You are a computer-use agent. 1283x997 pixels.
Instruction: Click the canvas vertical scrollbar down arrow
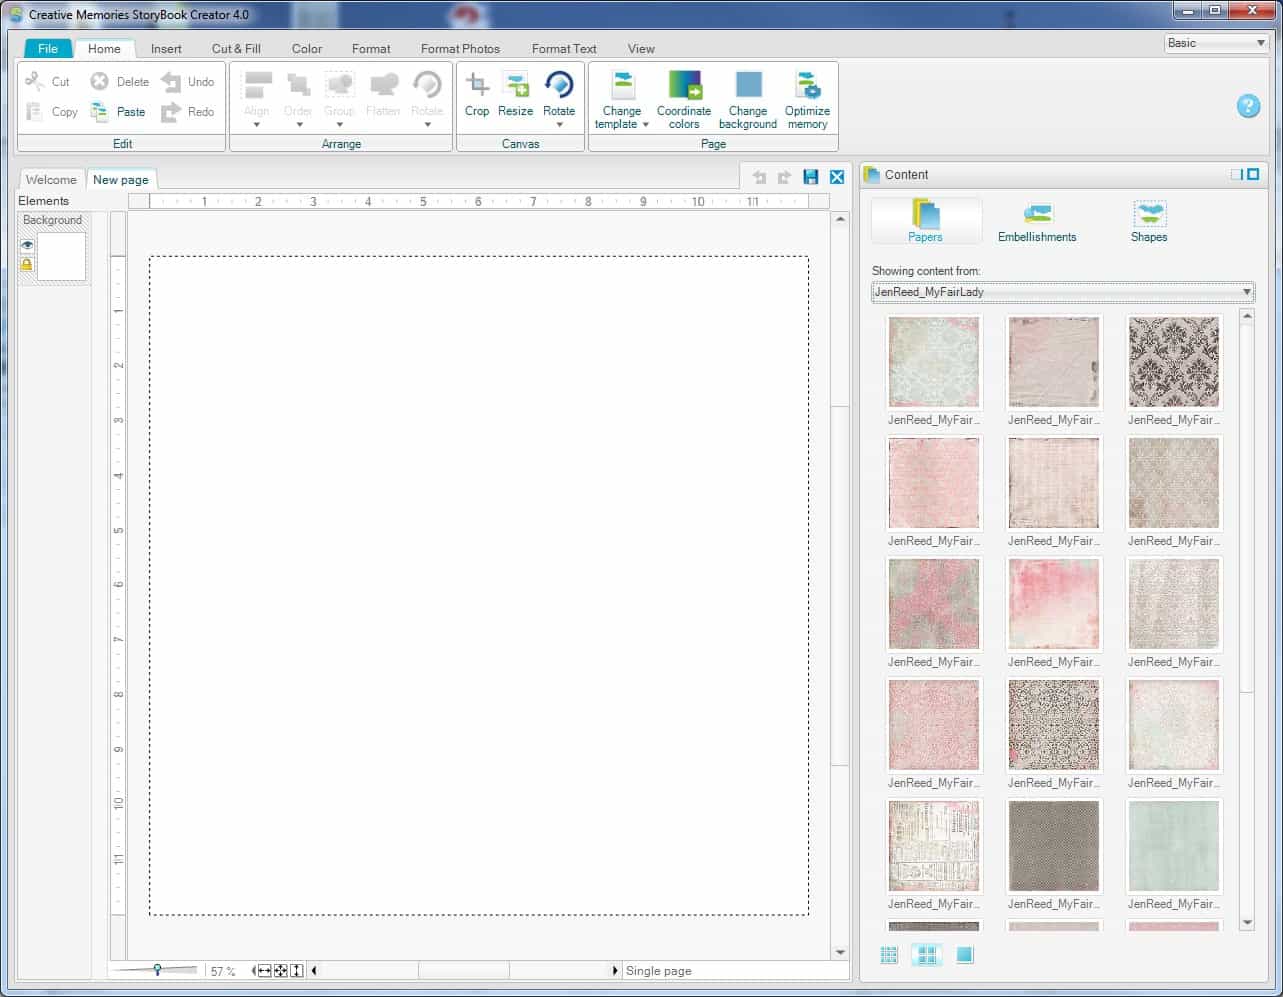[x=840, y=953]
